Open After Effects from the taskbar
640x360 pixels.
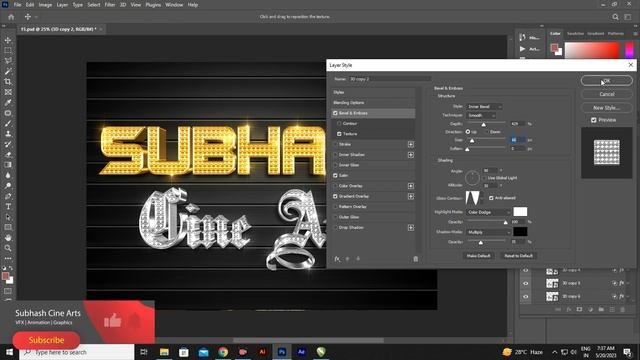click(x=301, y=352)
